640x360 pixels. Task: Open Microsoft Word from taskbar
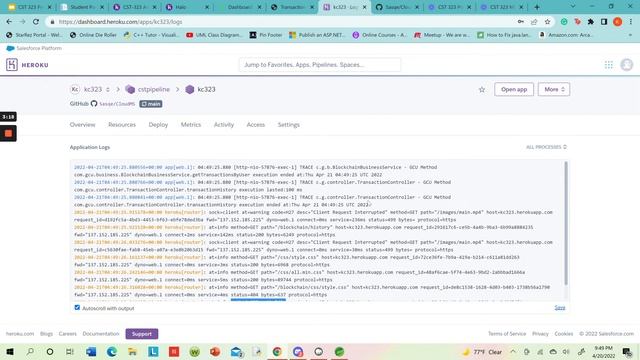click(91, 351)
